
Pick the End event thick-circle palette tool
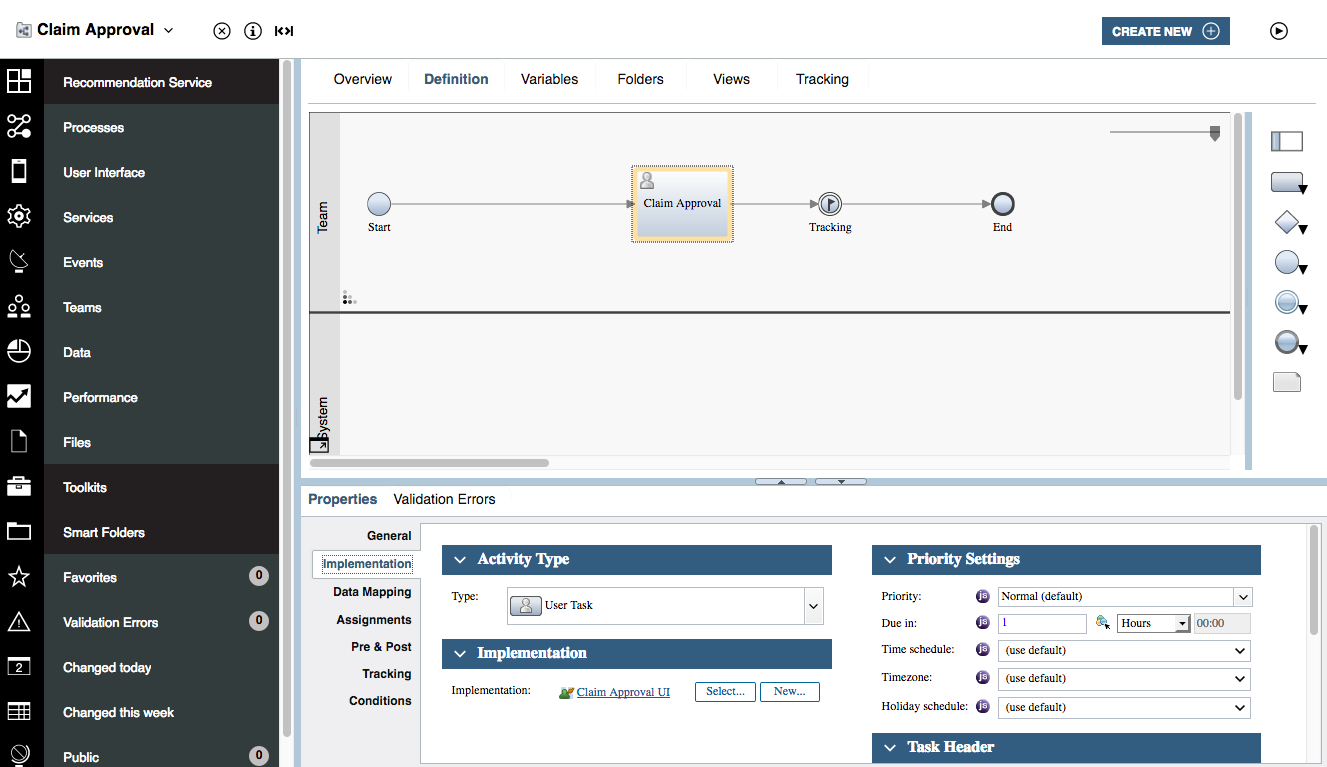(x=1290, y=343)
